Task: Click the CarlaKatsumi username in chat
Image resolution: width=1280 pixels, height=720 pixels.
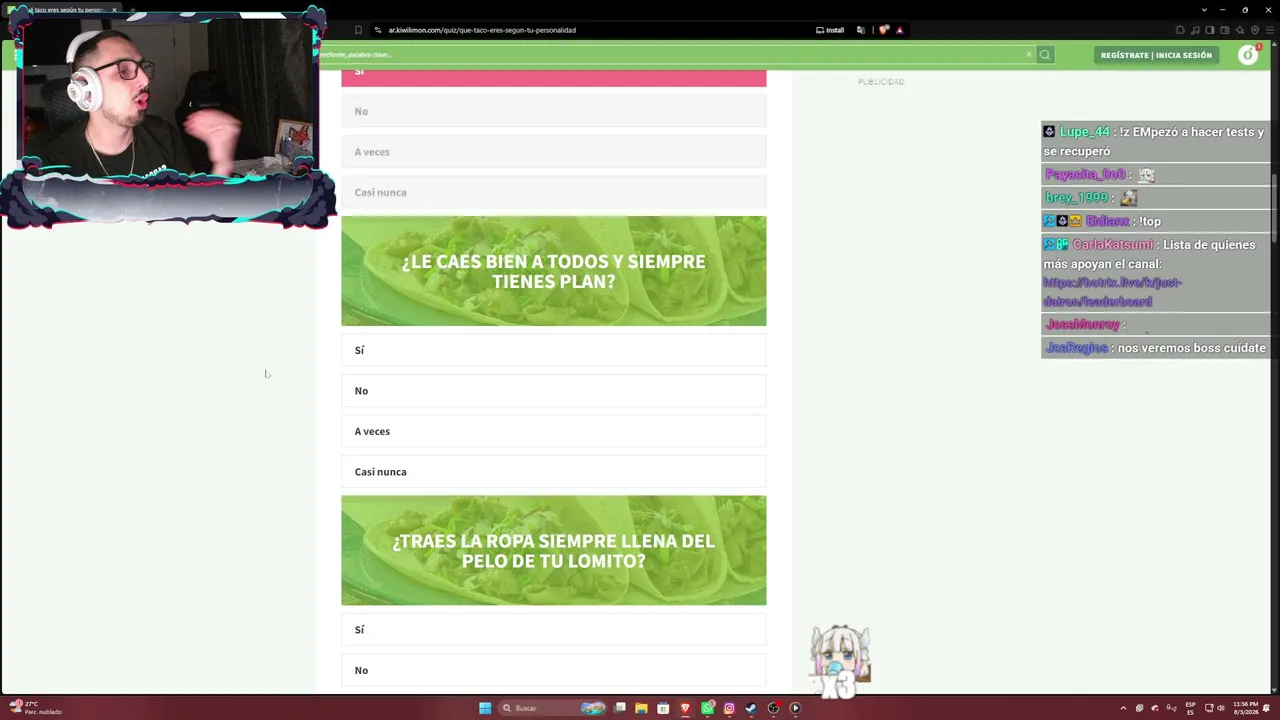Action: (x=1112, y=245)
